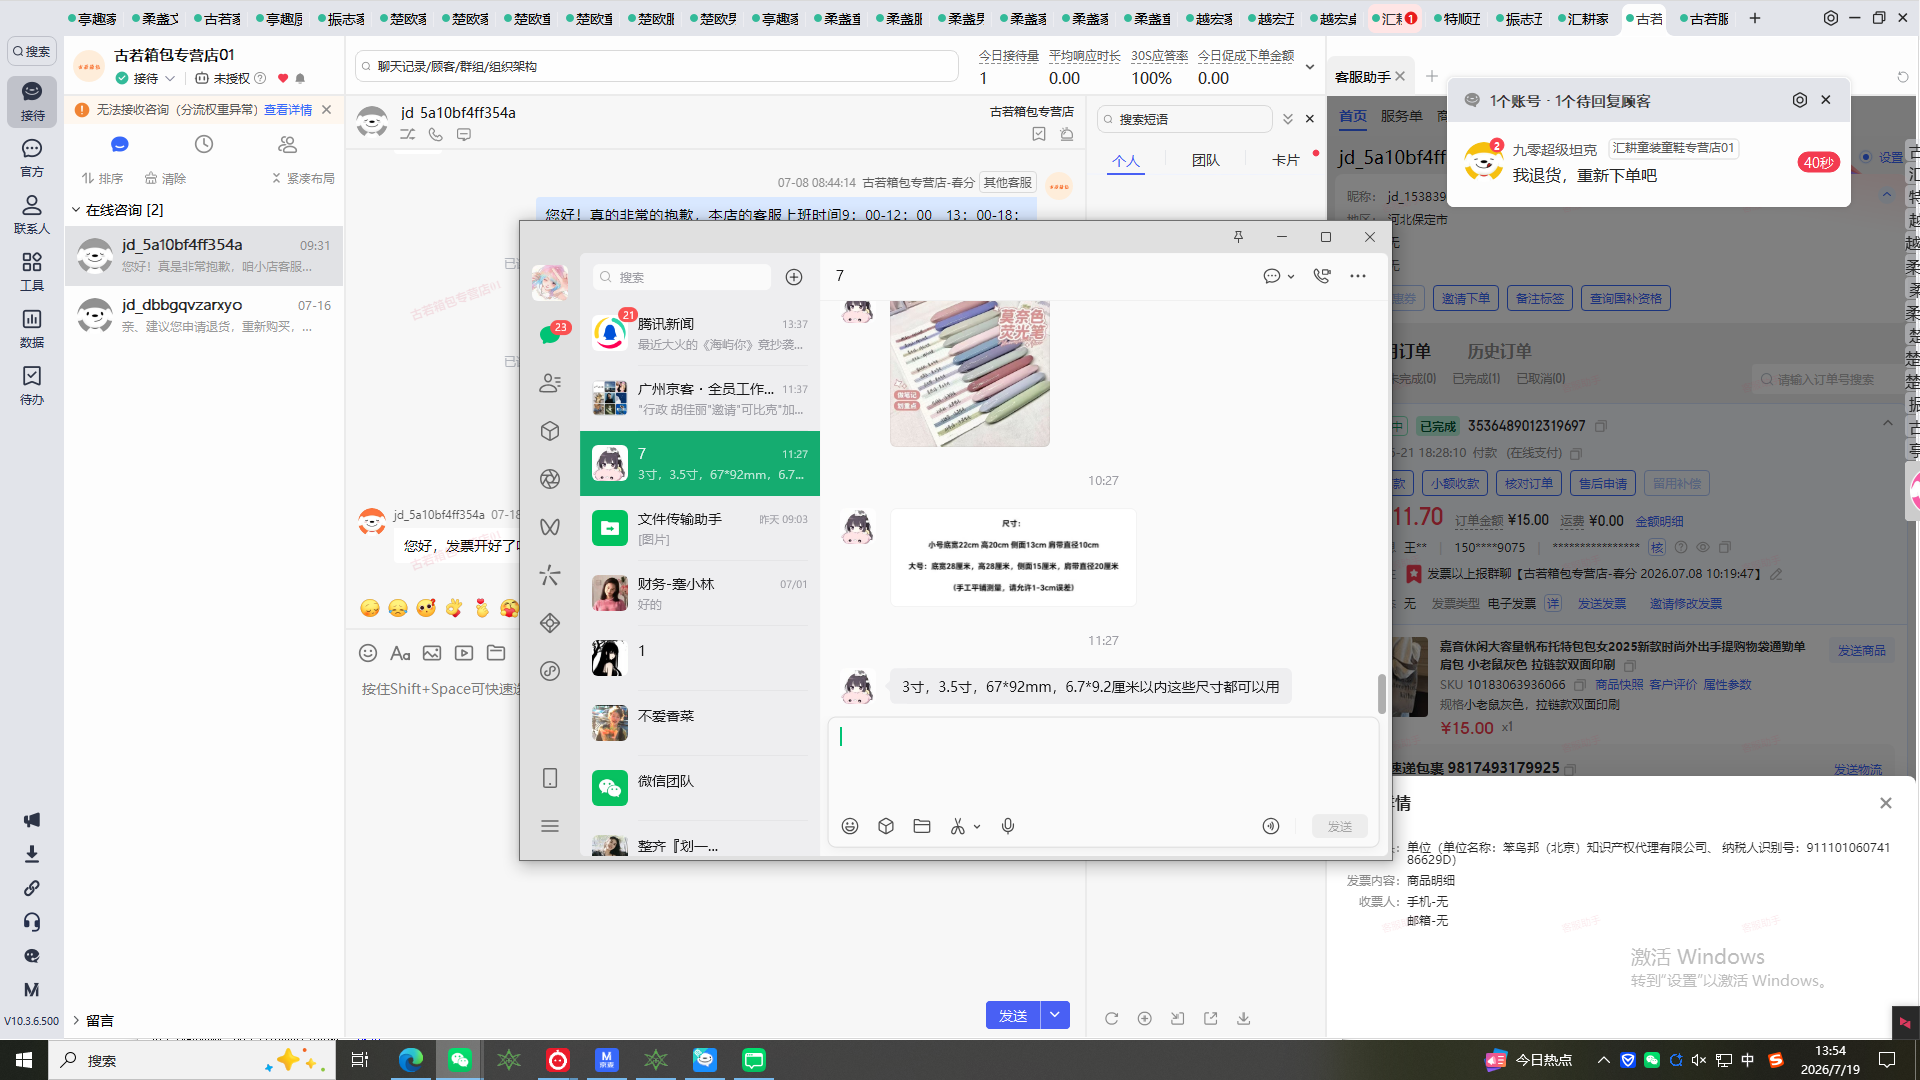Image resolution: width=1920 pixels, height=1080 pixels.
Task: Toggle the 中 input method in system tray
Action: pos(1748,1060)
